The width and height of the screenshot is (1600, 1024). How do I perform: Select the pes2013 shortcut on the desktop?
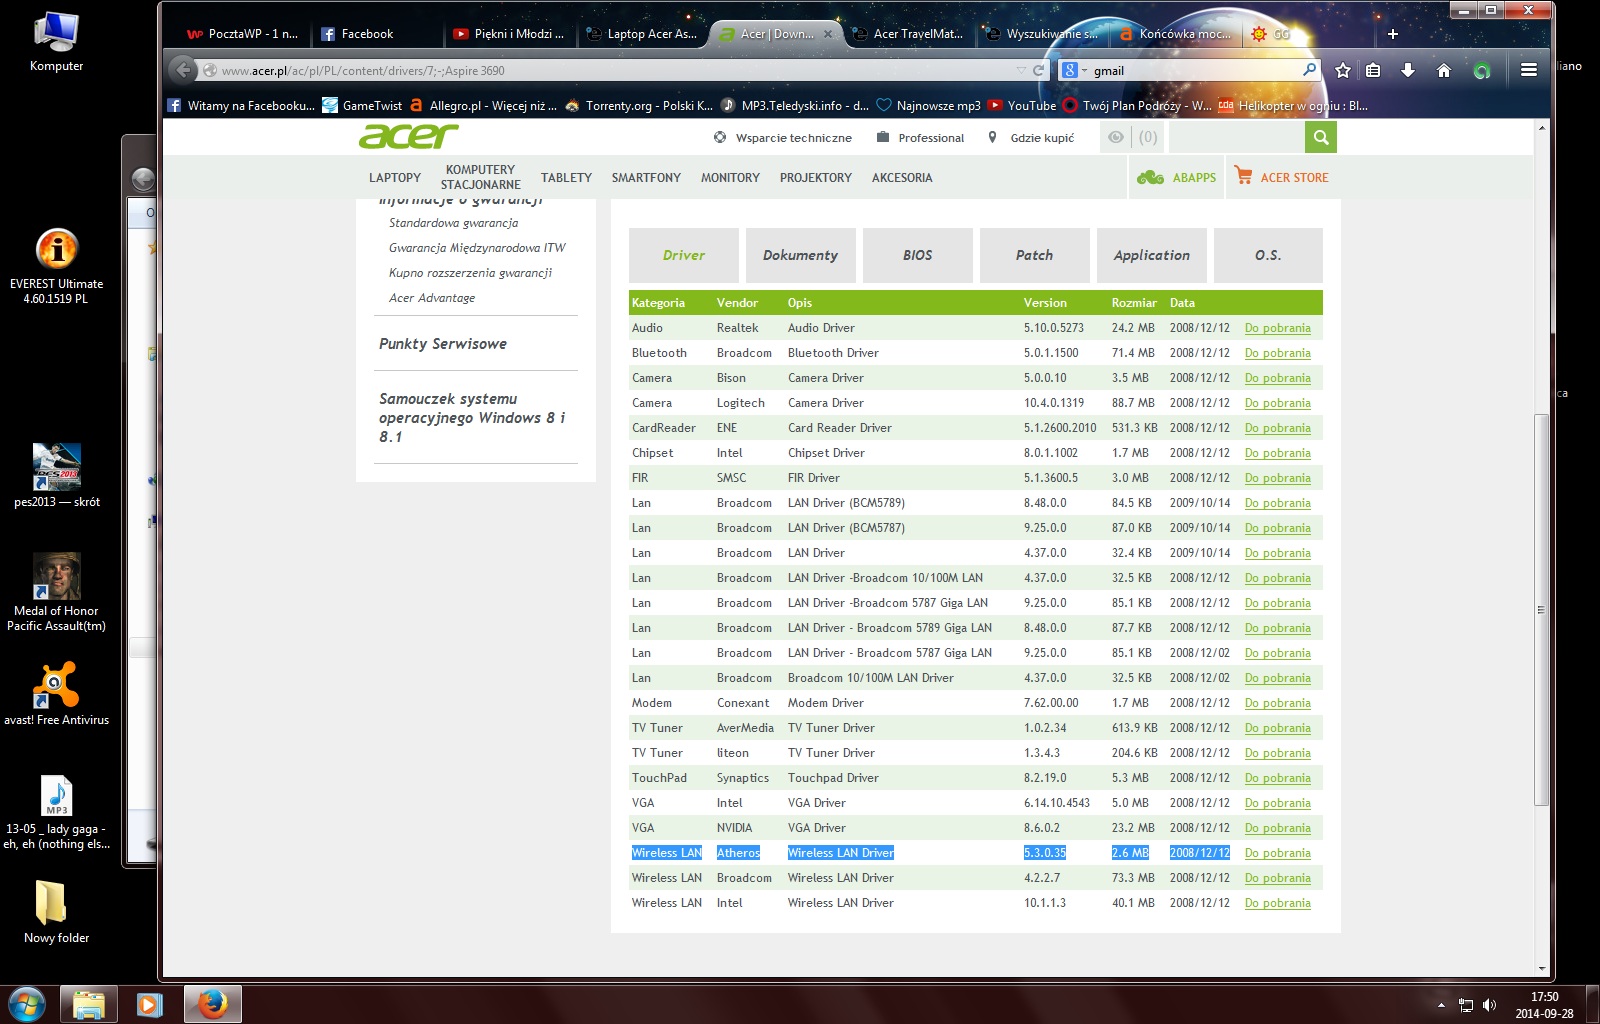click(56, 476)
